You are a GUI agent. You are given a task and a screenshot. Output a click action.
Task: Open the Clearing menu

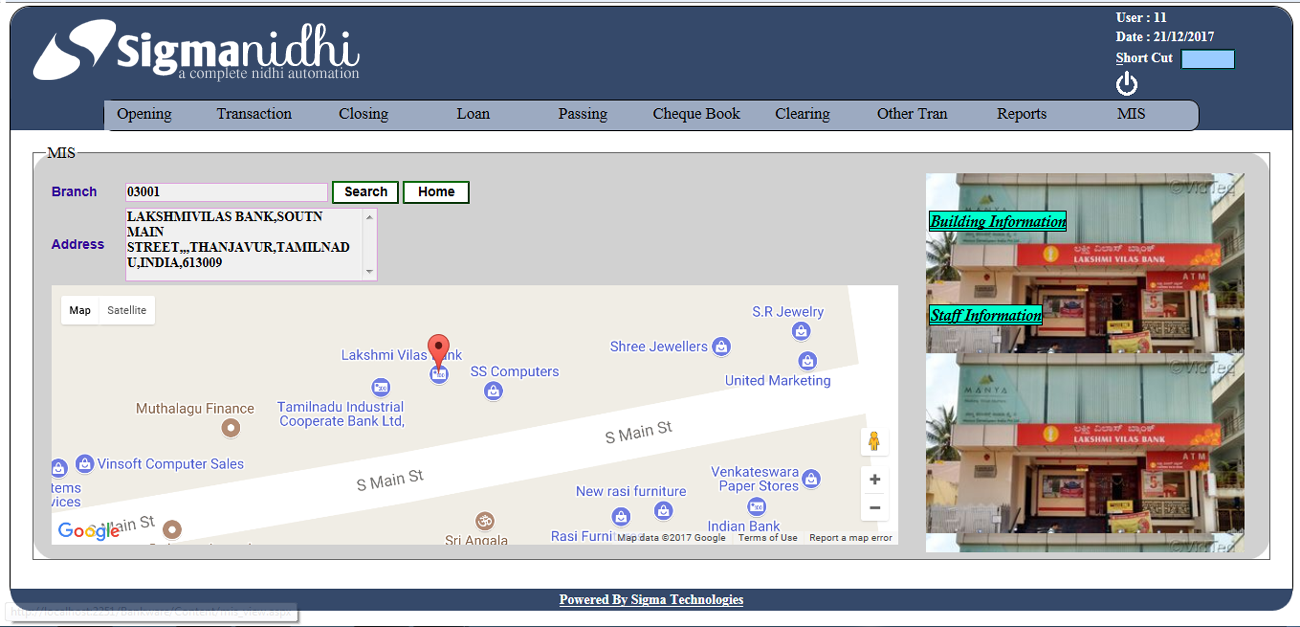point(802,114)
